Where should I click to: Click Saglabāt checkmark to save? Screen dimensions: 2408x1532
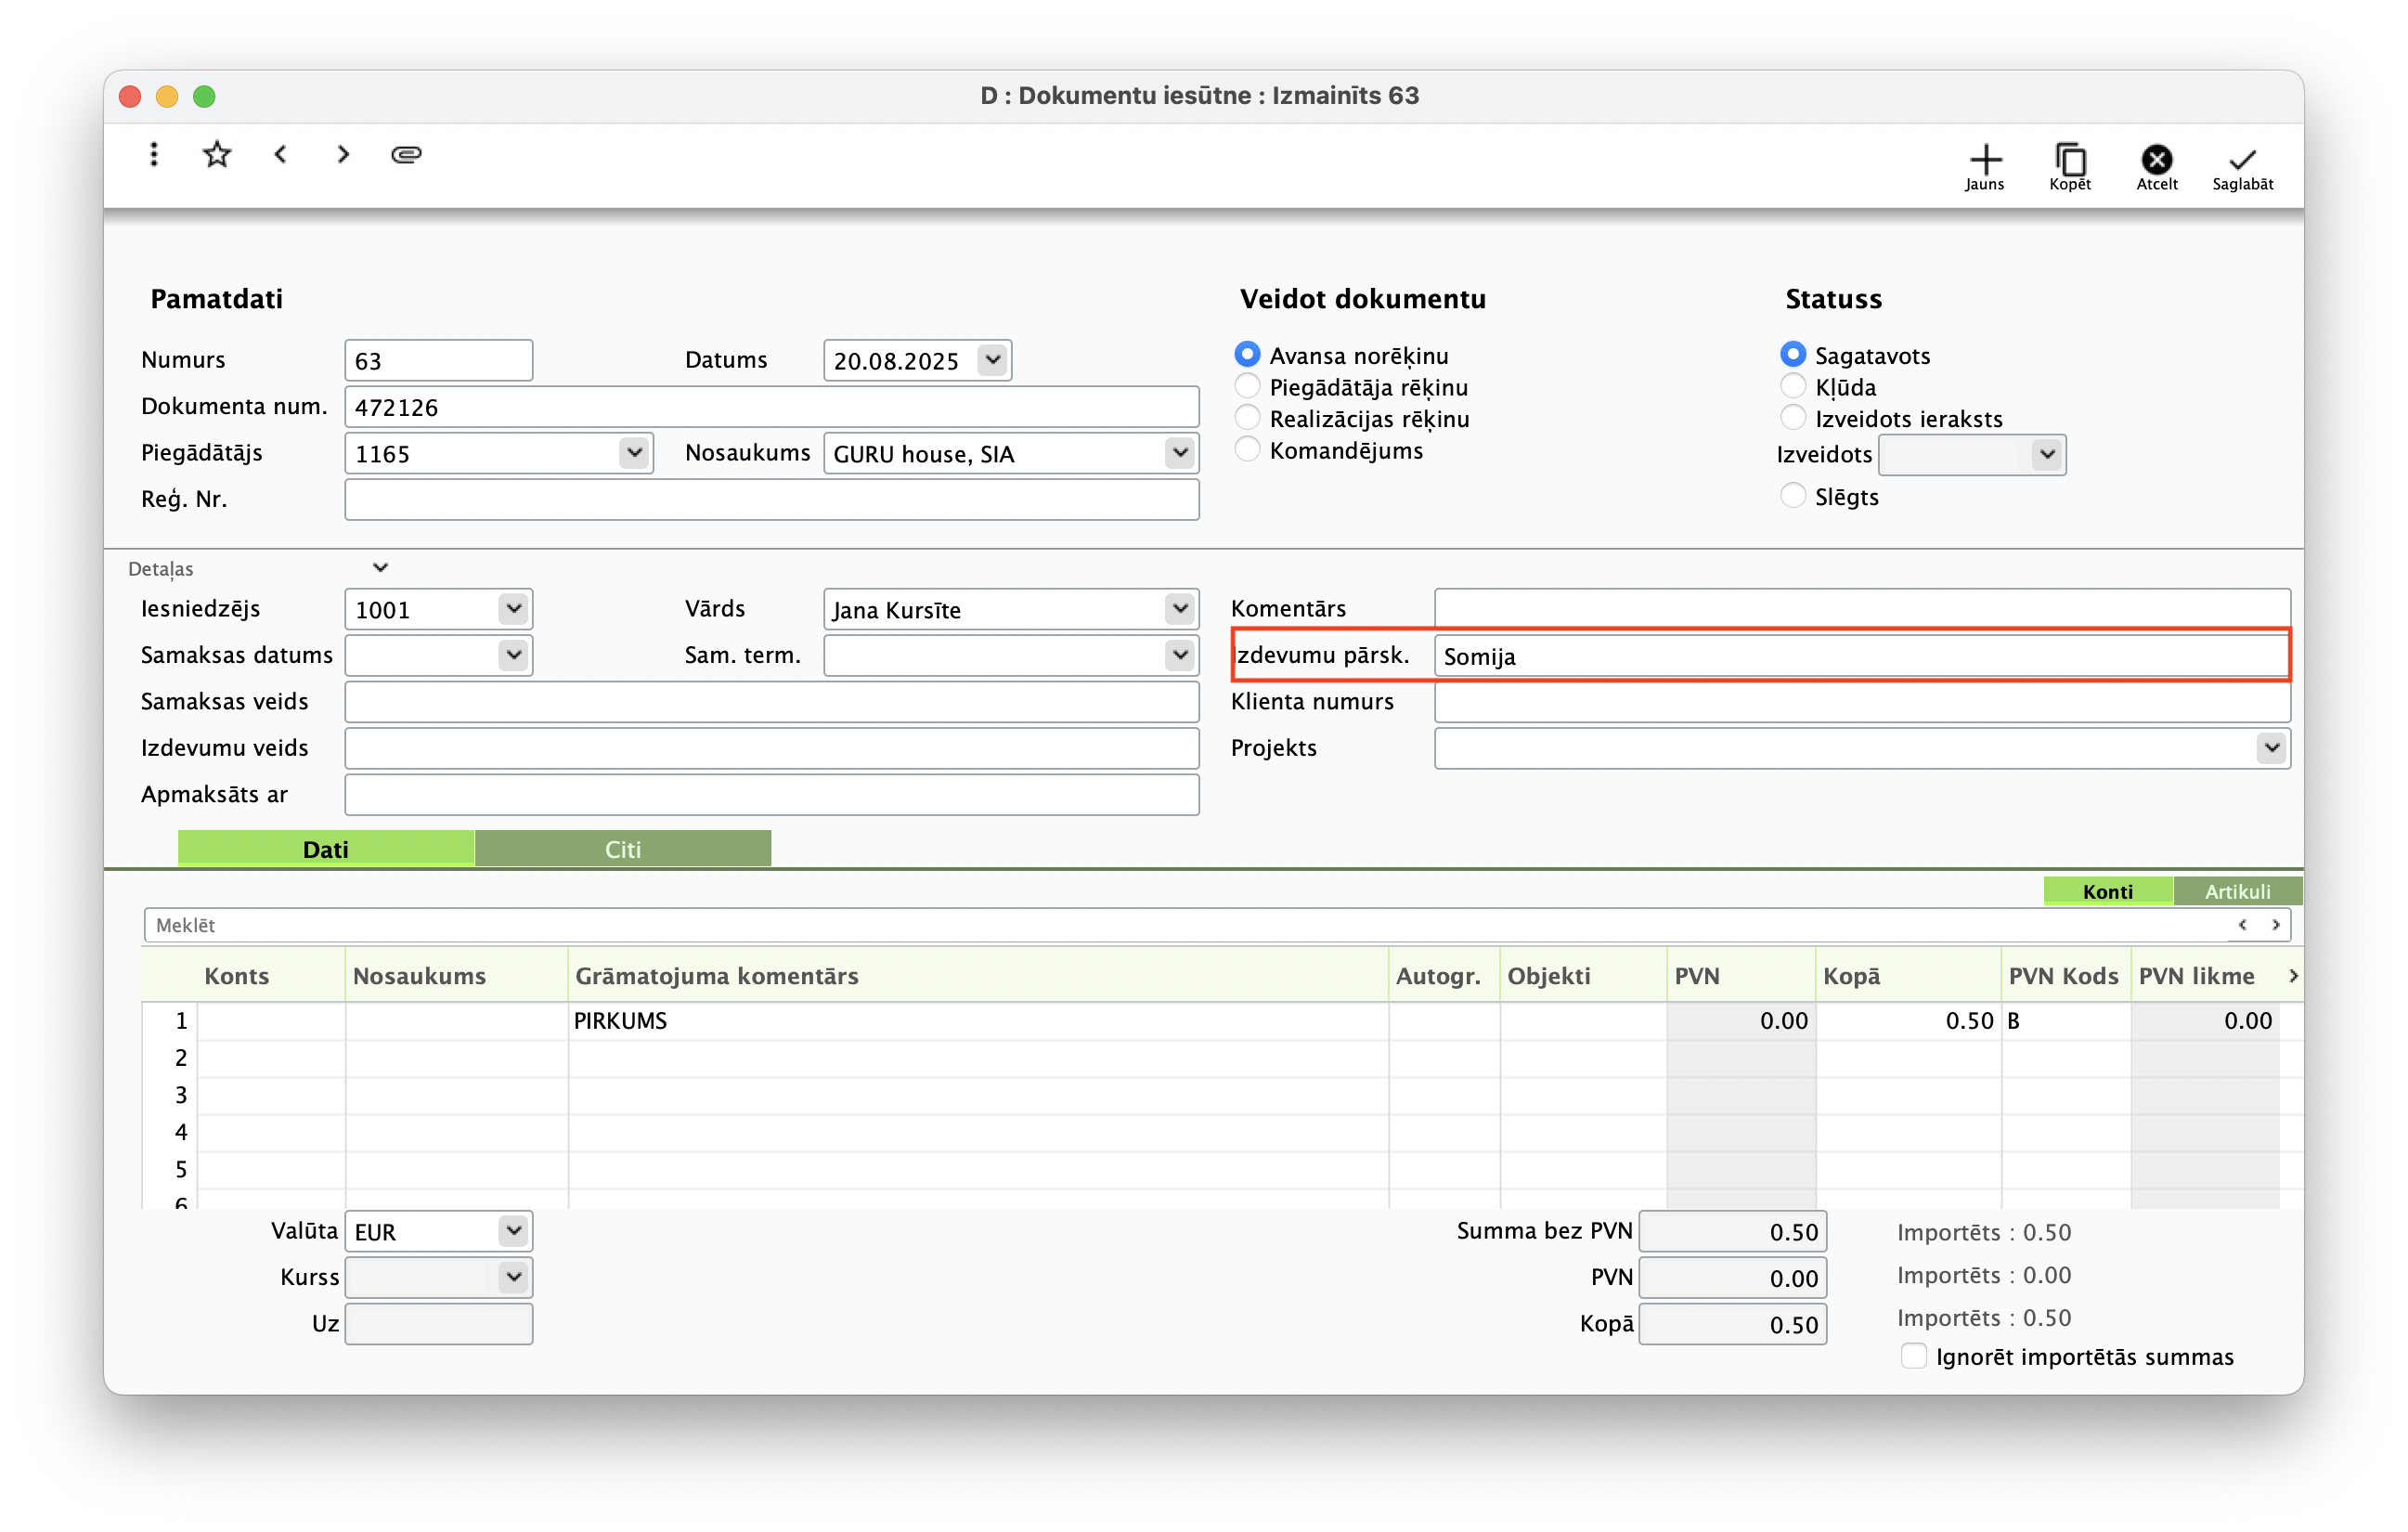(2242, 160)
